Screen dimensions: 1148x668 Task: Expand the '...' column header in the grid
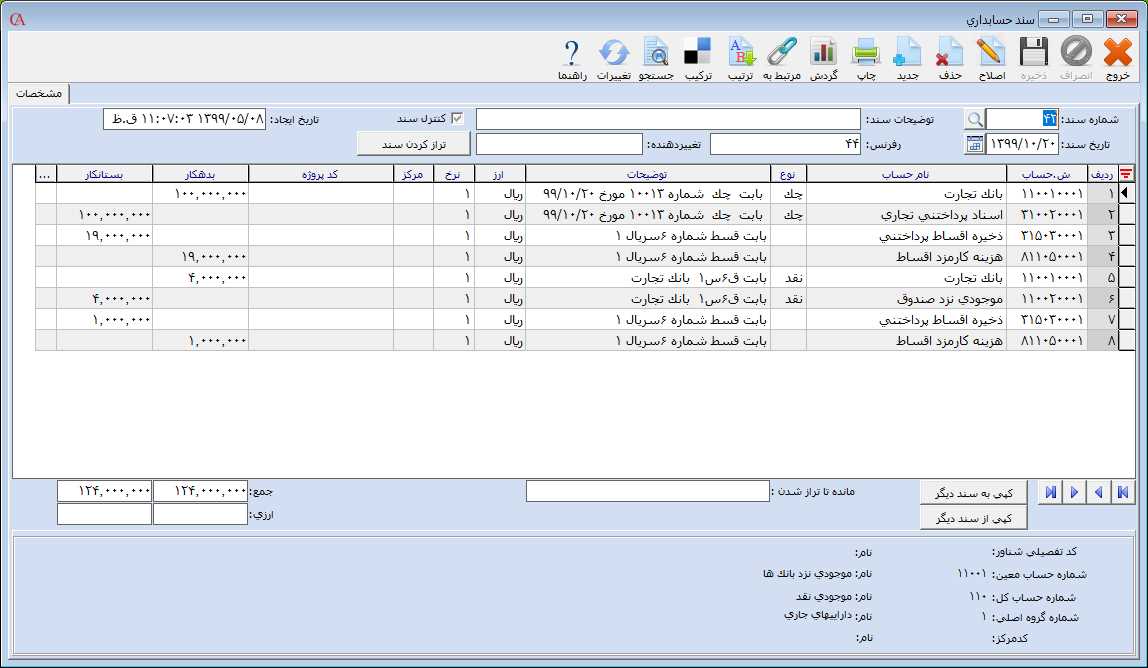click(45, 174)
